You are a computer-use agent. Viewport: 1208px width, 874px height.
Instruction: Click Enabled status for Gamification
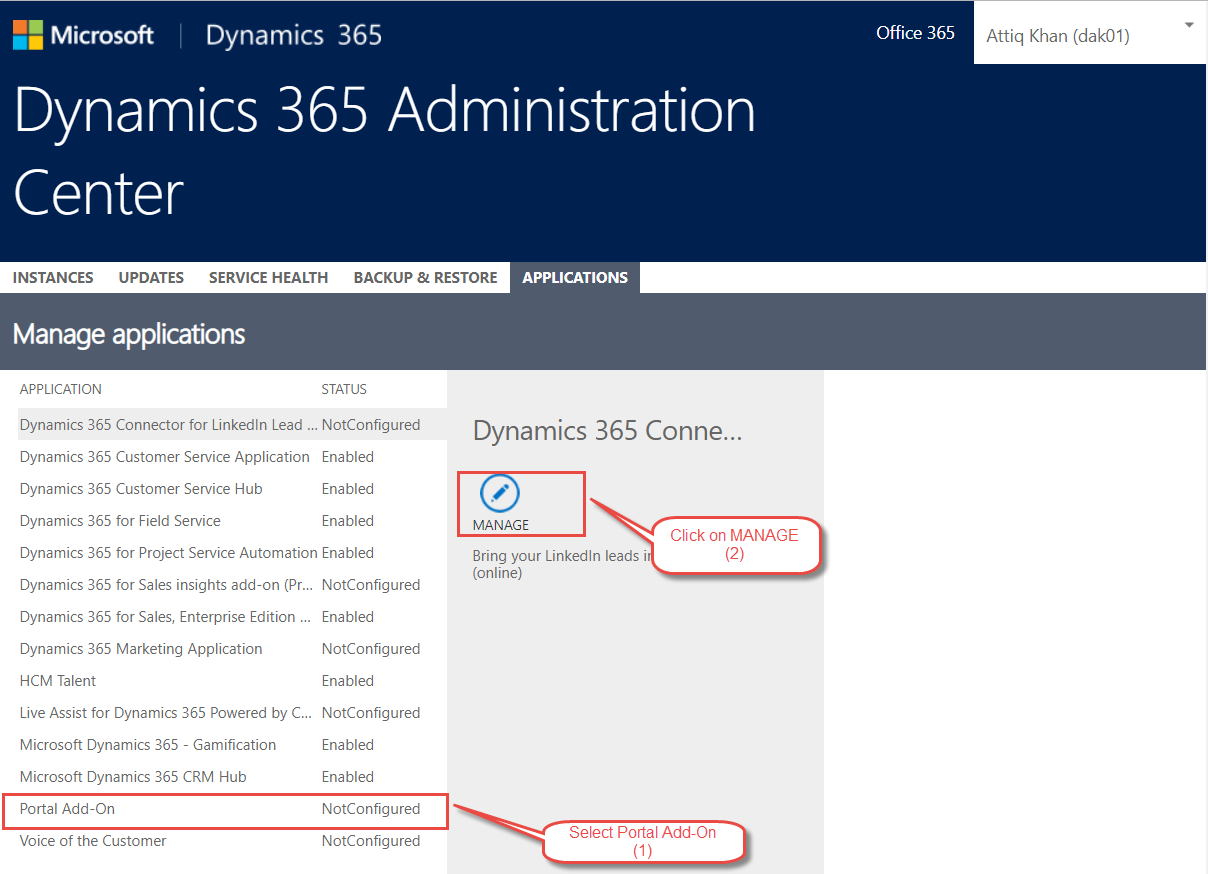348,745
